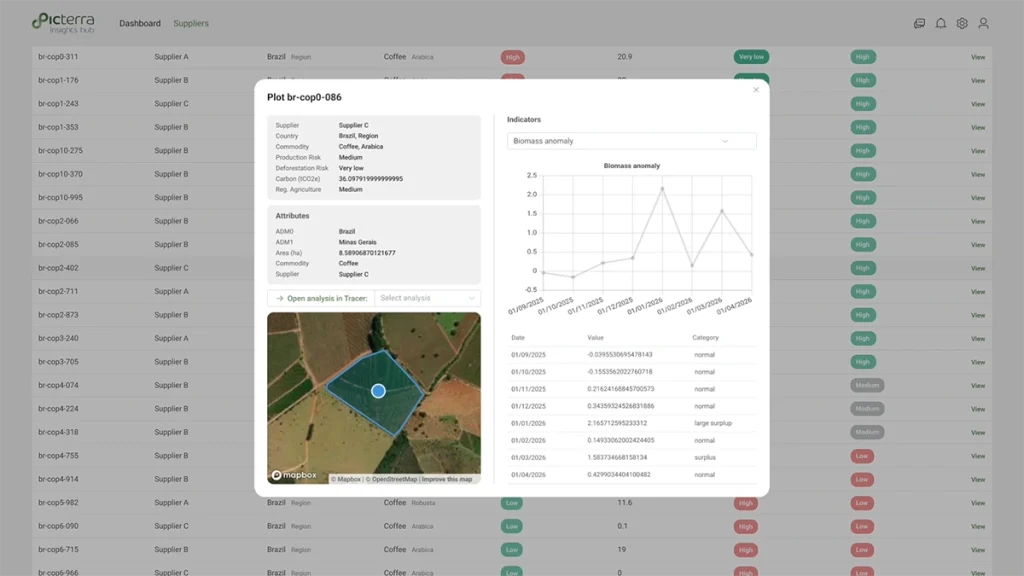Click the value 11.6 in br-cop5-982 row
The width and height of the screenshot is (1024, 576).
click(624, 503)
